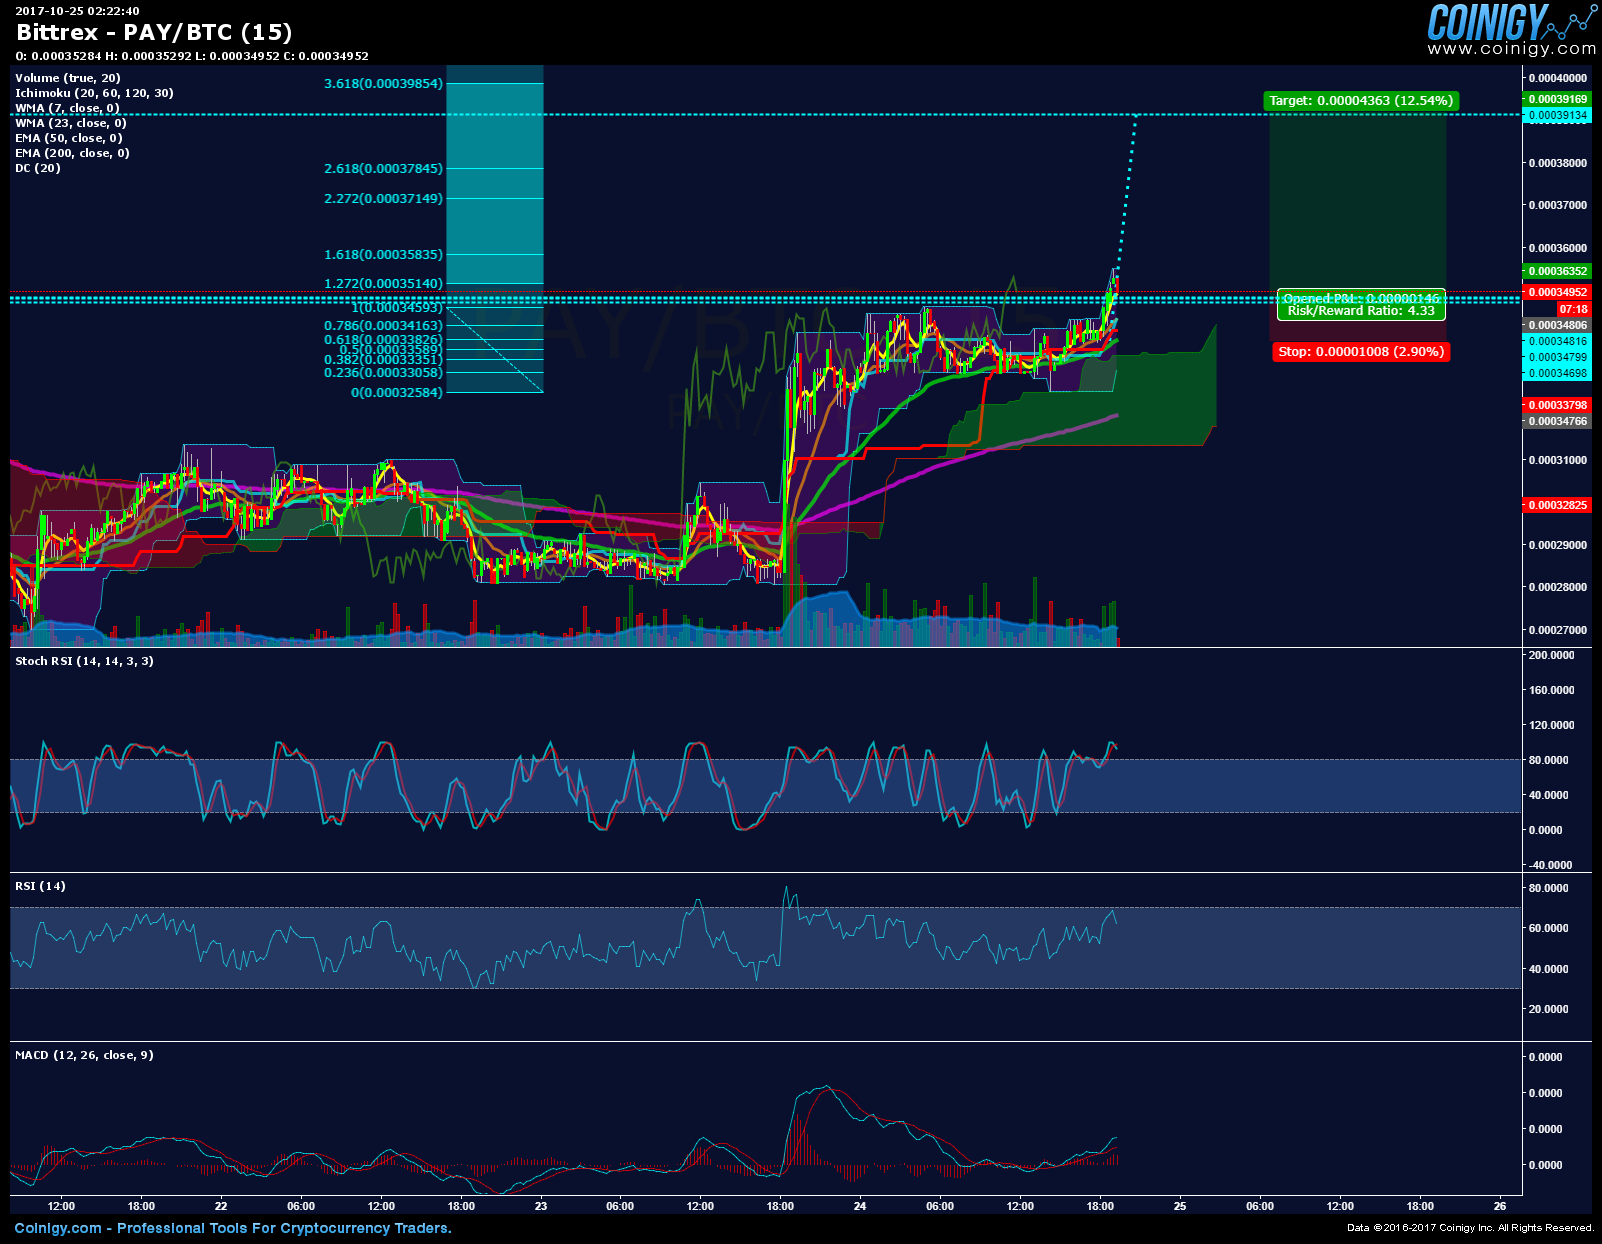Click the Bittrex - PAY/BTC (15) title
The height and width of the screenshot is (1244, 1602).
coord(154,32)
